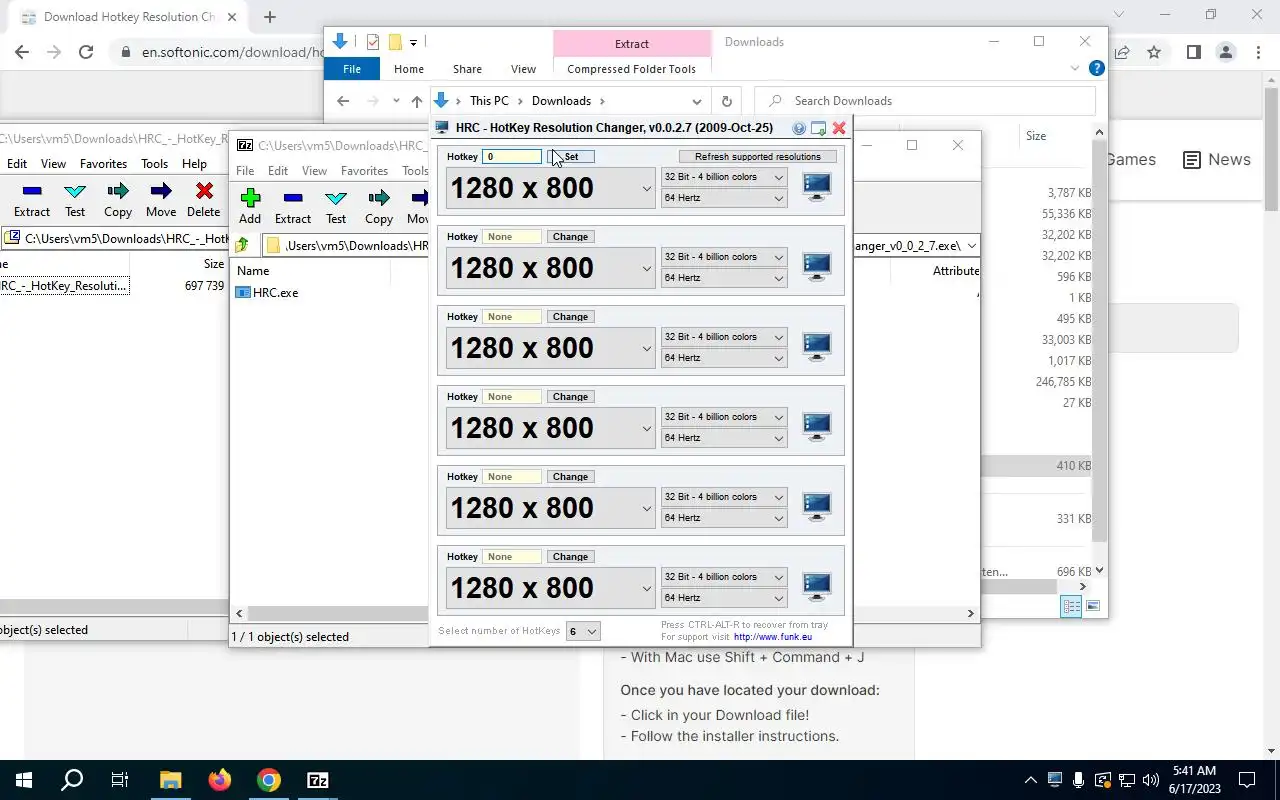This screenshot has width=1280, height=800.
Task: Open the Windows Start menu
Action: click(23, 780)
